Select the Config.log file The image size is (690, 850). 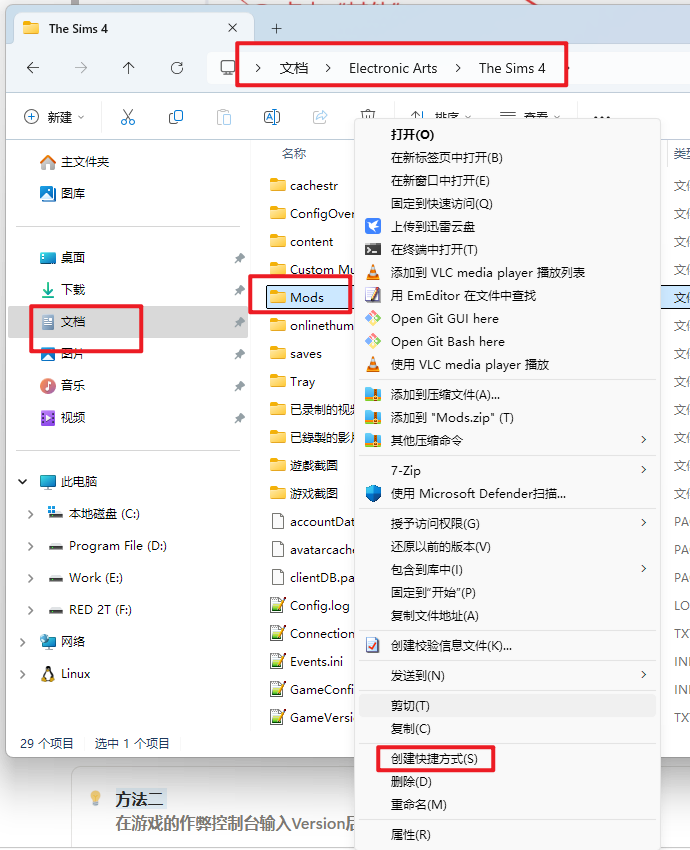310,606
